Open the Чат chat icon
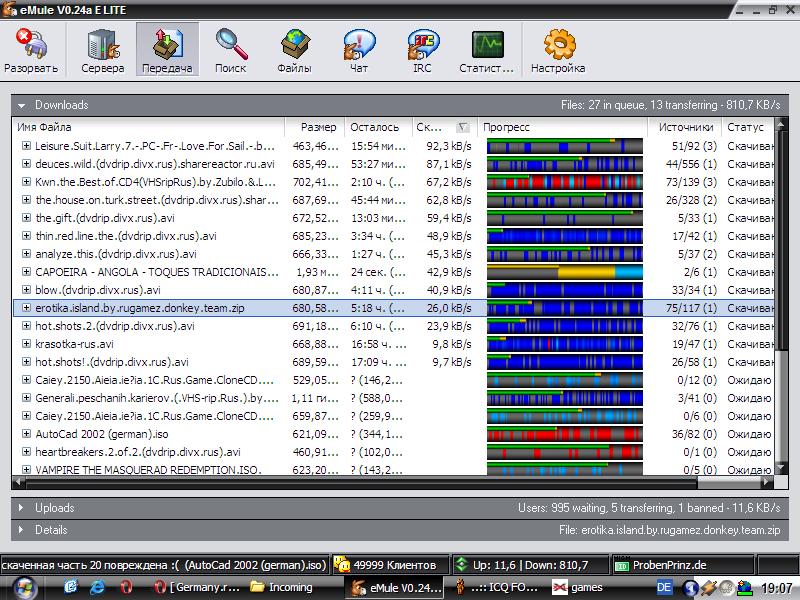Screen dimensions: 800x600 [359, 44]
